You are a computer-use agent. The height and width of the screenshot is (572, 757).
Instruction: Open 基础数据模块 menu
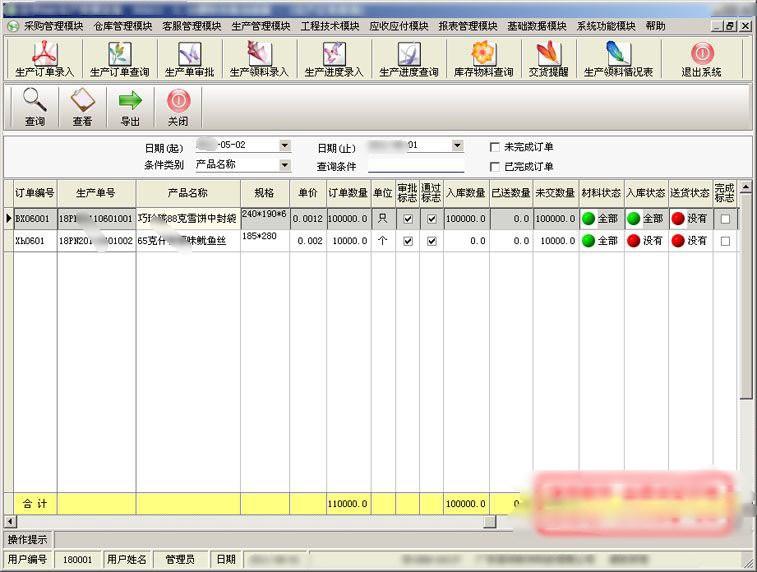(x=537, y=26)
